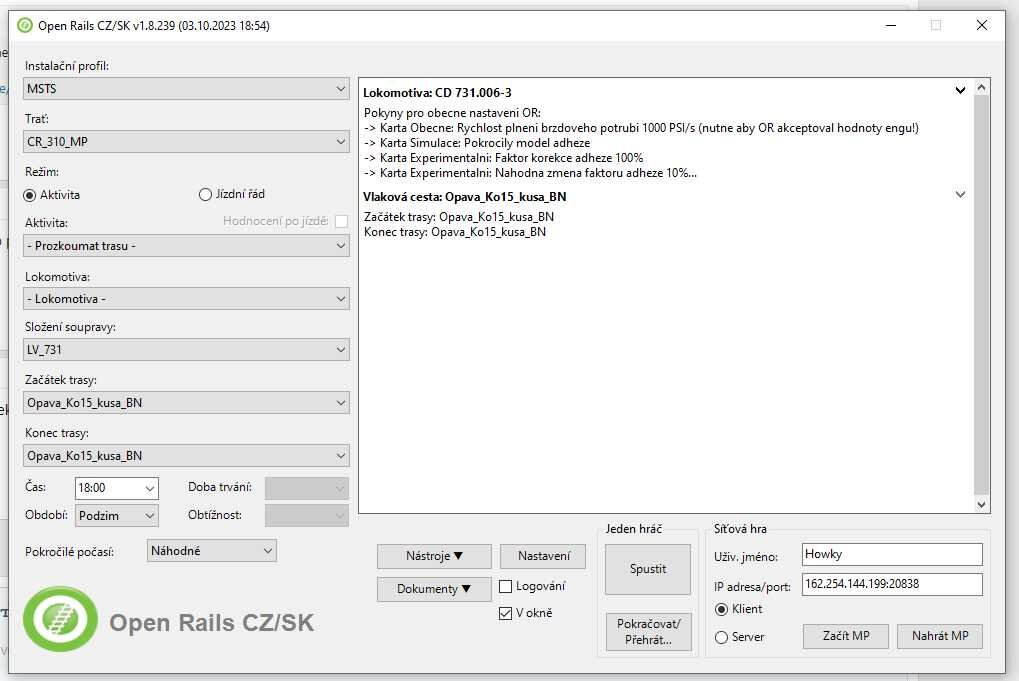This screenshot has height=681, width=1019.
Task: Toggle the V okně checkbox
Action: (x=506, y=613)
